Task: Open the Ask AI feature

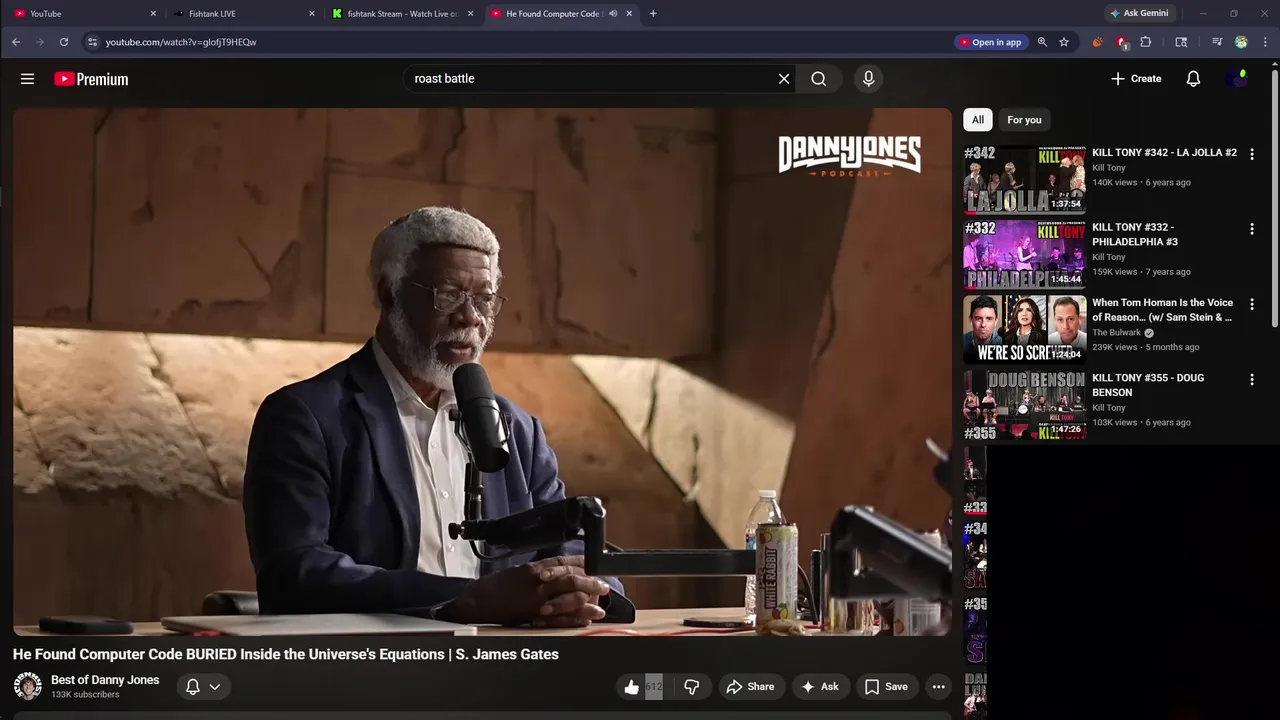Action: (x=819, y=687)
